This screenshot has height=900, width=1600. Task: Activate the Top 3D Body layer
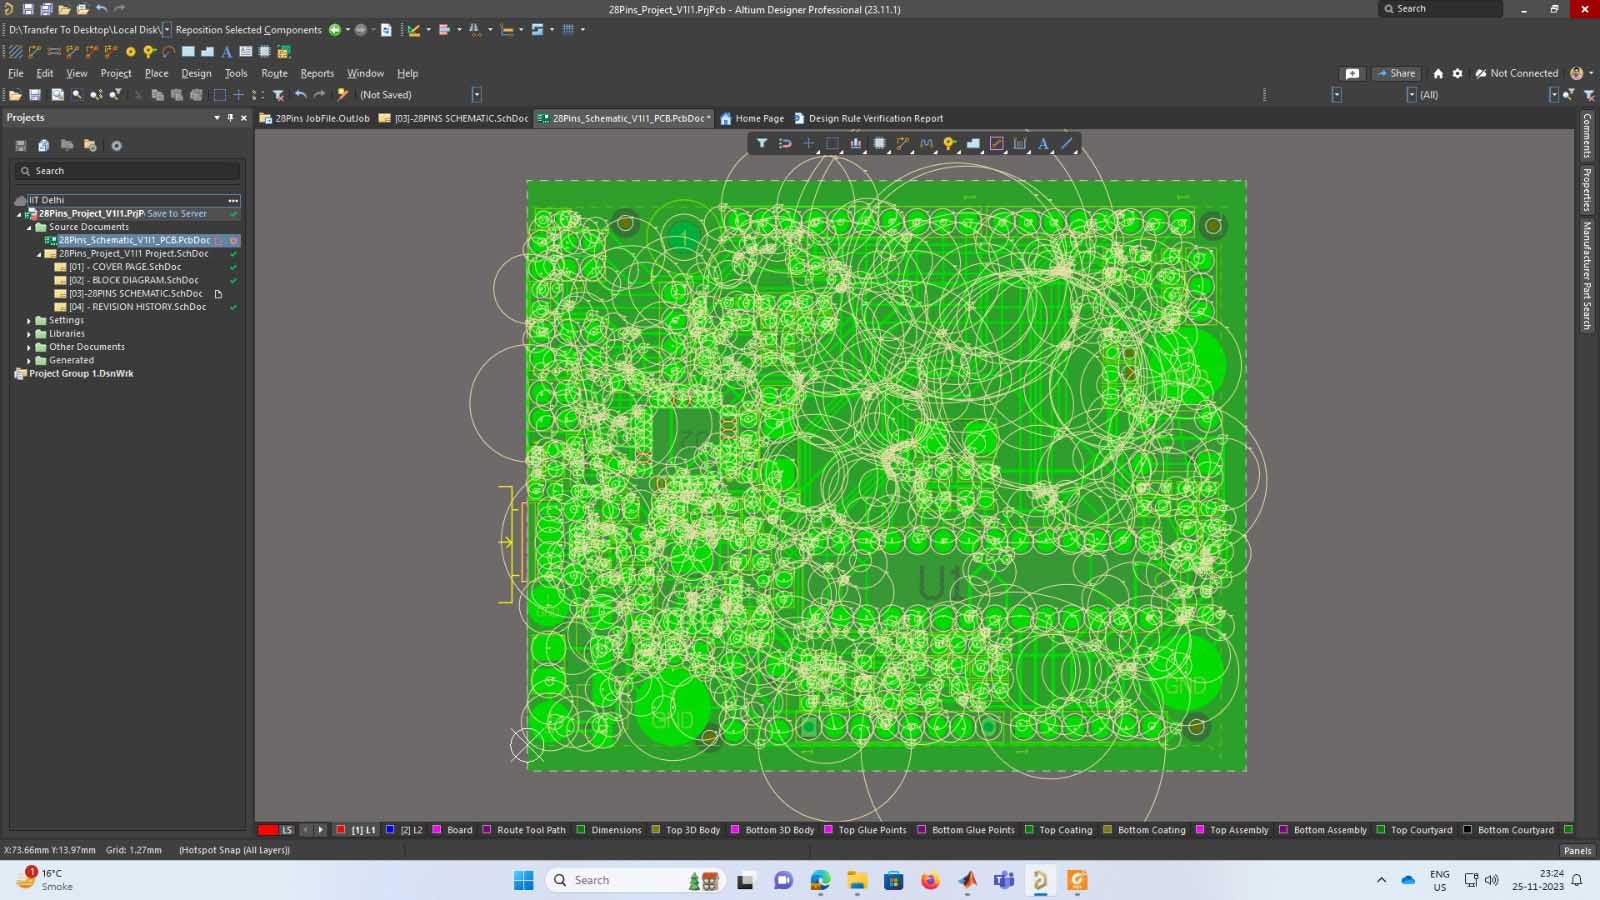(692, 830)
